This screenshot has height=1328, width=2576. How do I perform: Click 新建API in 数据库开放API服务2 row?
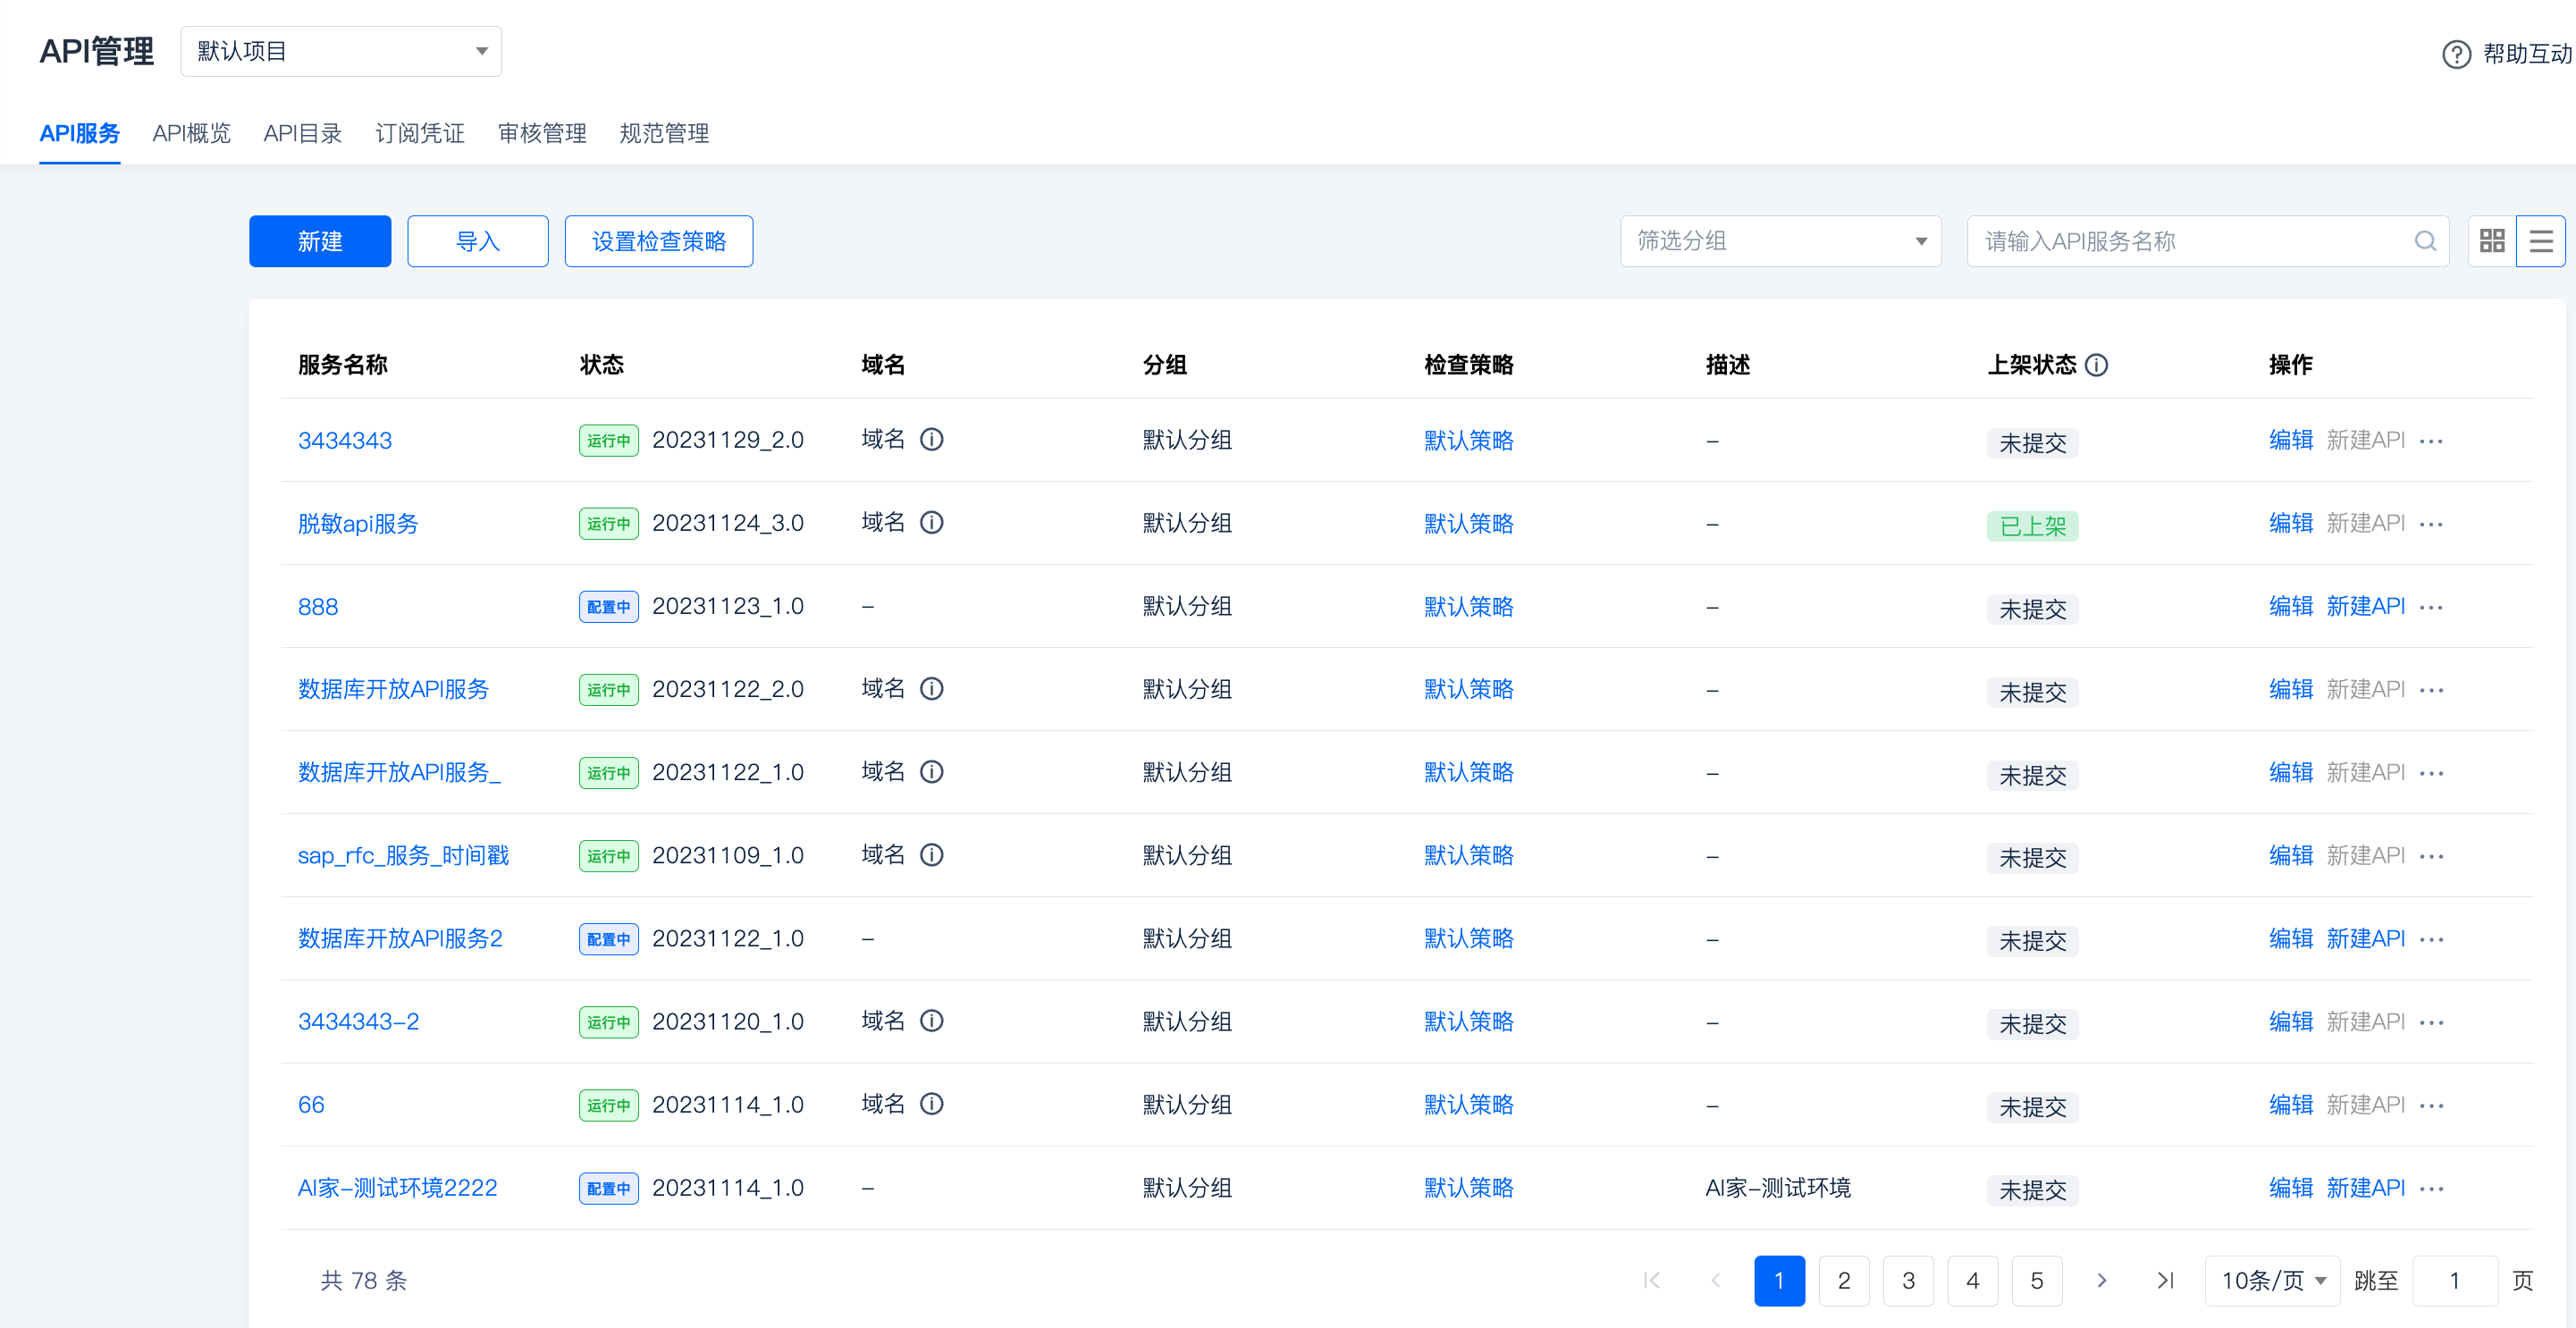tap(2366, 938)
